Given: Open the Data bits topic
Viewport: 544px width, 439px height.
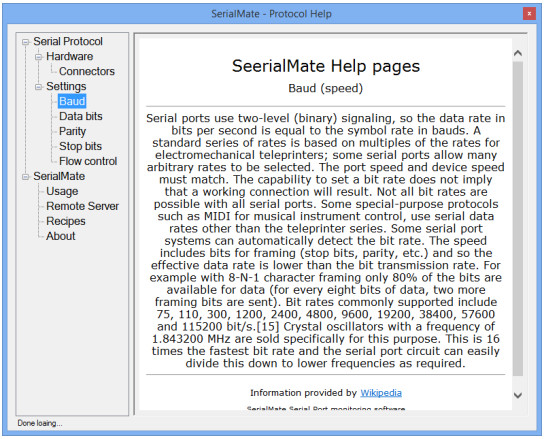Looking at the screenshot, I should coord(80,116).
